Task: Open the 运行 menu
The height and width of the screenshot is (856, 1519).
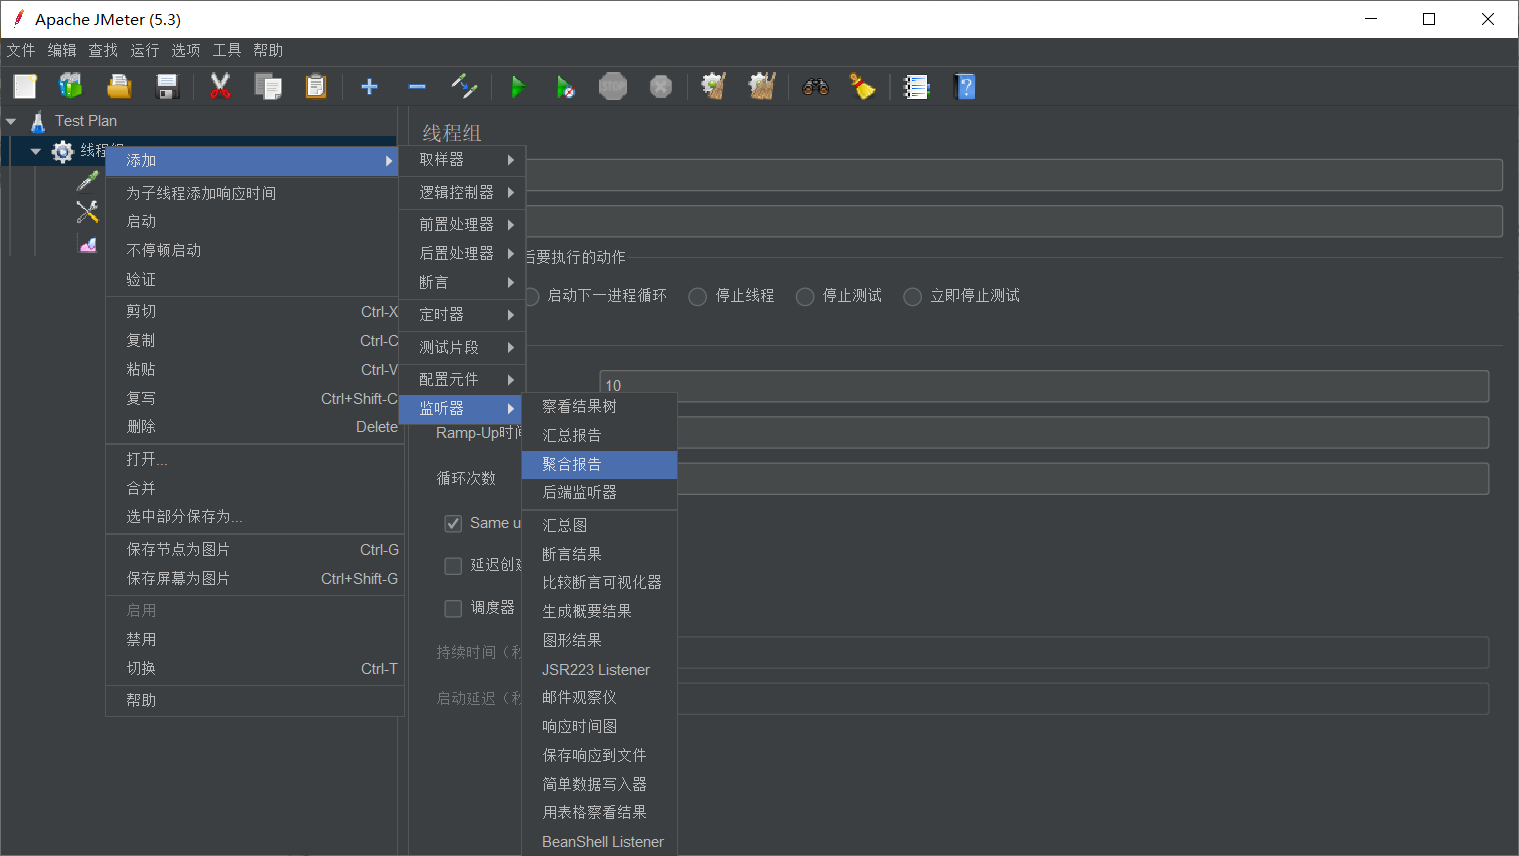Action: pos(145,51)
